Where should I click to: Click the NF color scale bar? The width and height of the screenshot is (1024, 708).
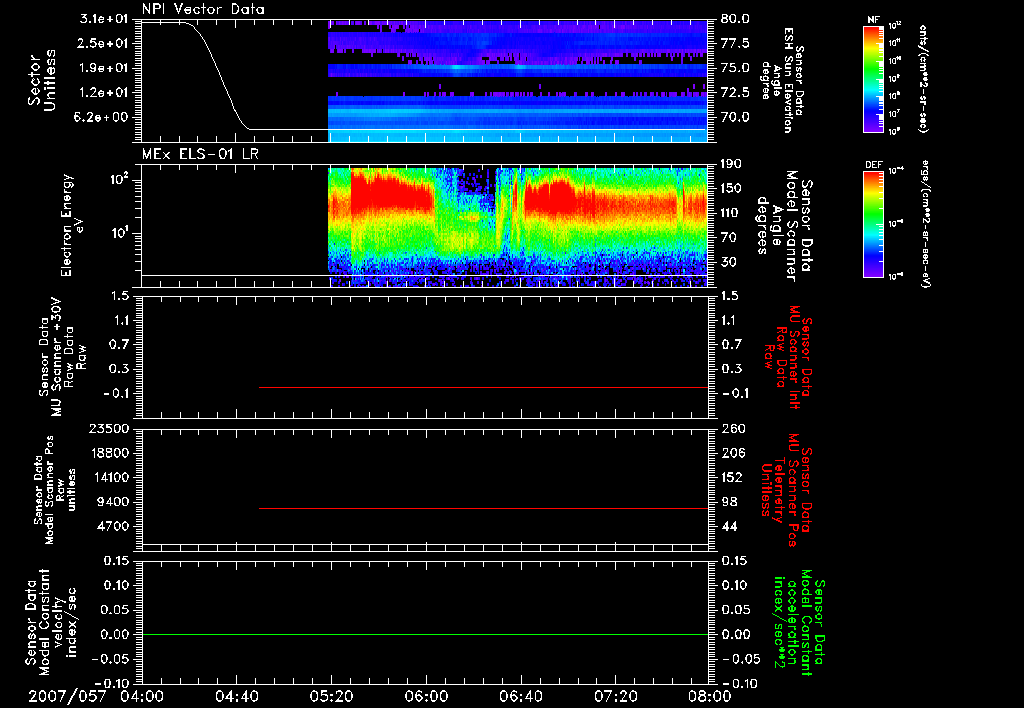click(x=873, y=79)
